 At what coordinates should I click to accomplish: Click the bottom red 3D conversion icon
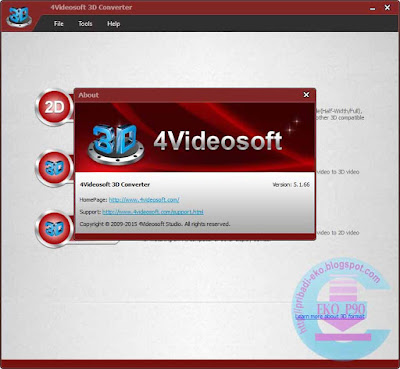click(x=54, y=228)
